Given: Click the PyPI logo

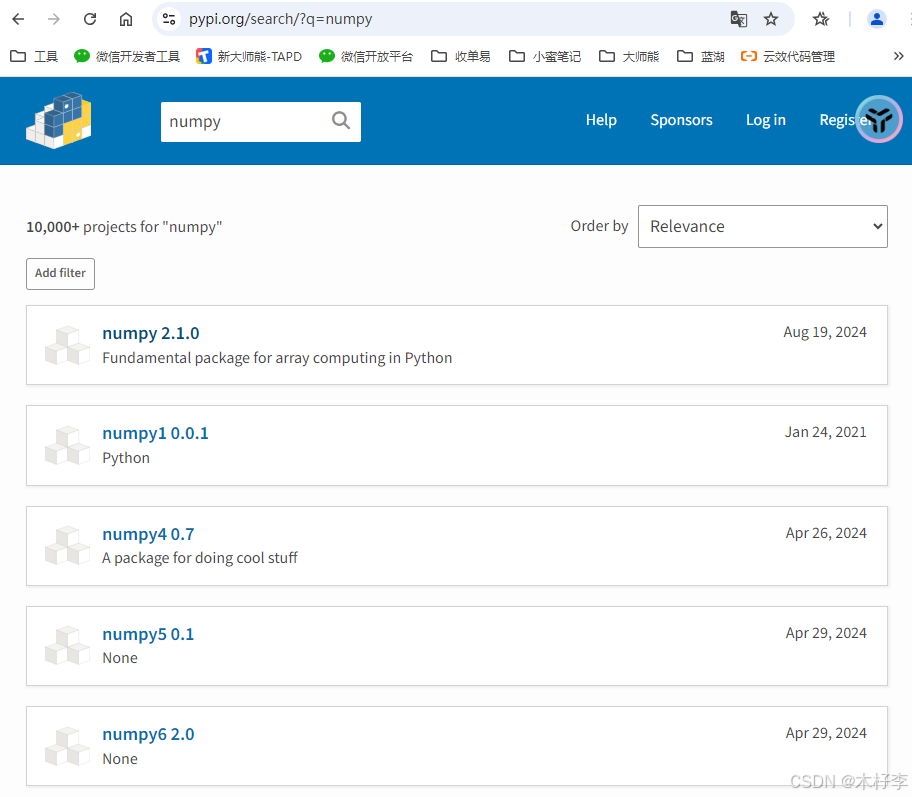Looking at the screenshot, I should click(x=58, y=120).
